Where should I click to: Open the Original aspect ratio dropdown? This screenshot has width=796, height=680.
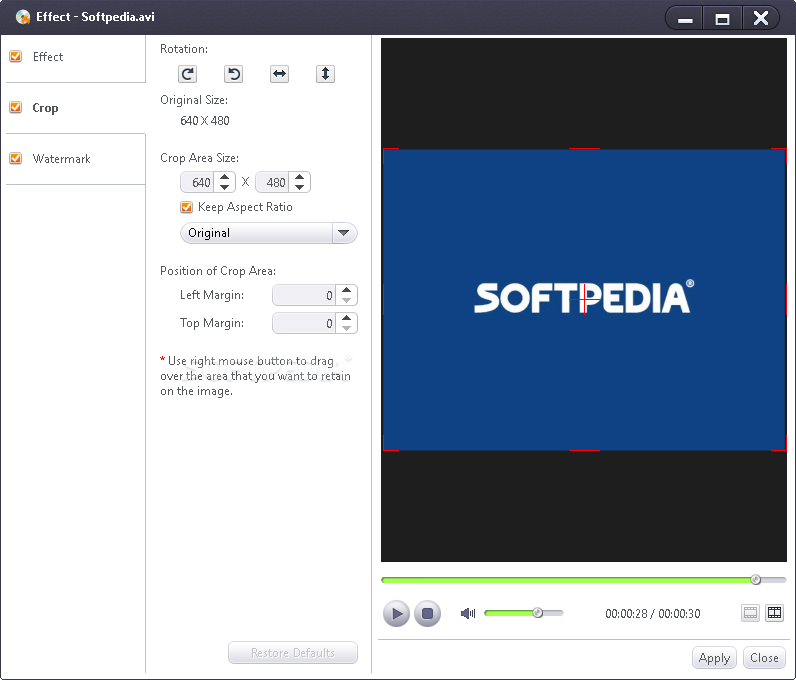coord(269,233)
